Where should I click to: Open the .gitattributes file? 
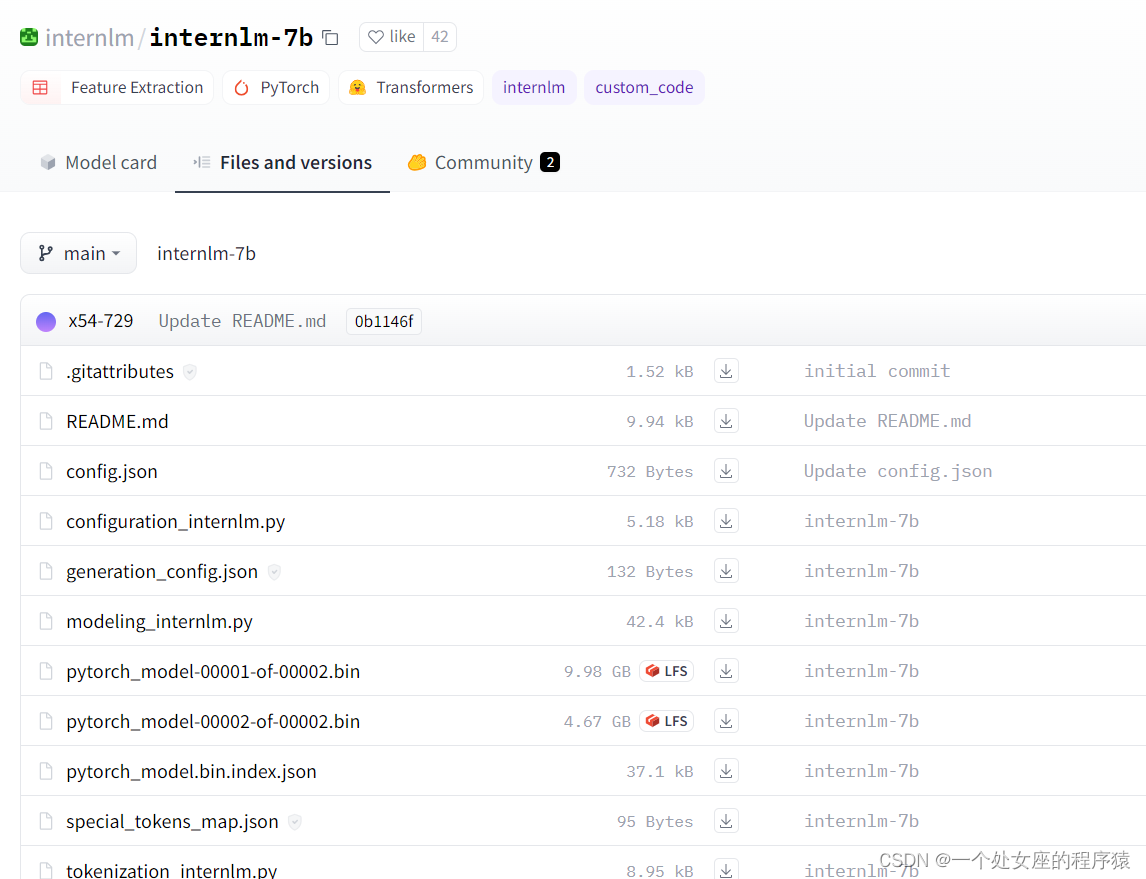point(120,371)
